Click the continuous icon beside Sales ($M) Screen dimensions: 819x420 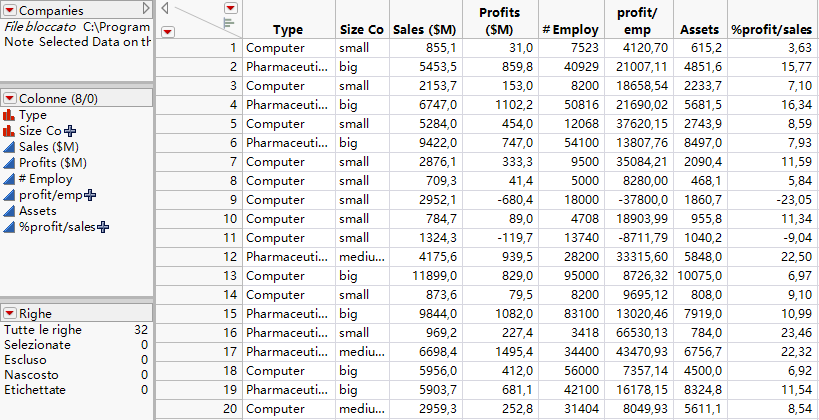click(x=10, y=147)
